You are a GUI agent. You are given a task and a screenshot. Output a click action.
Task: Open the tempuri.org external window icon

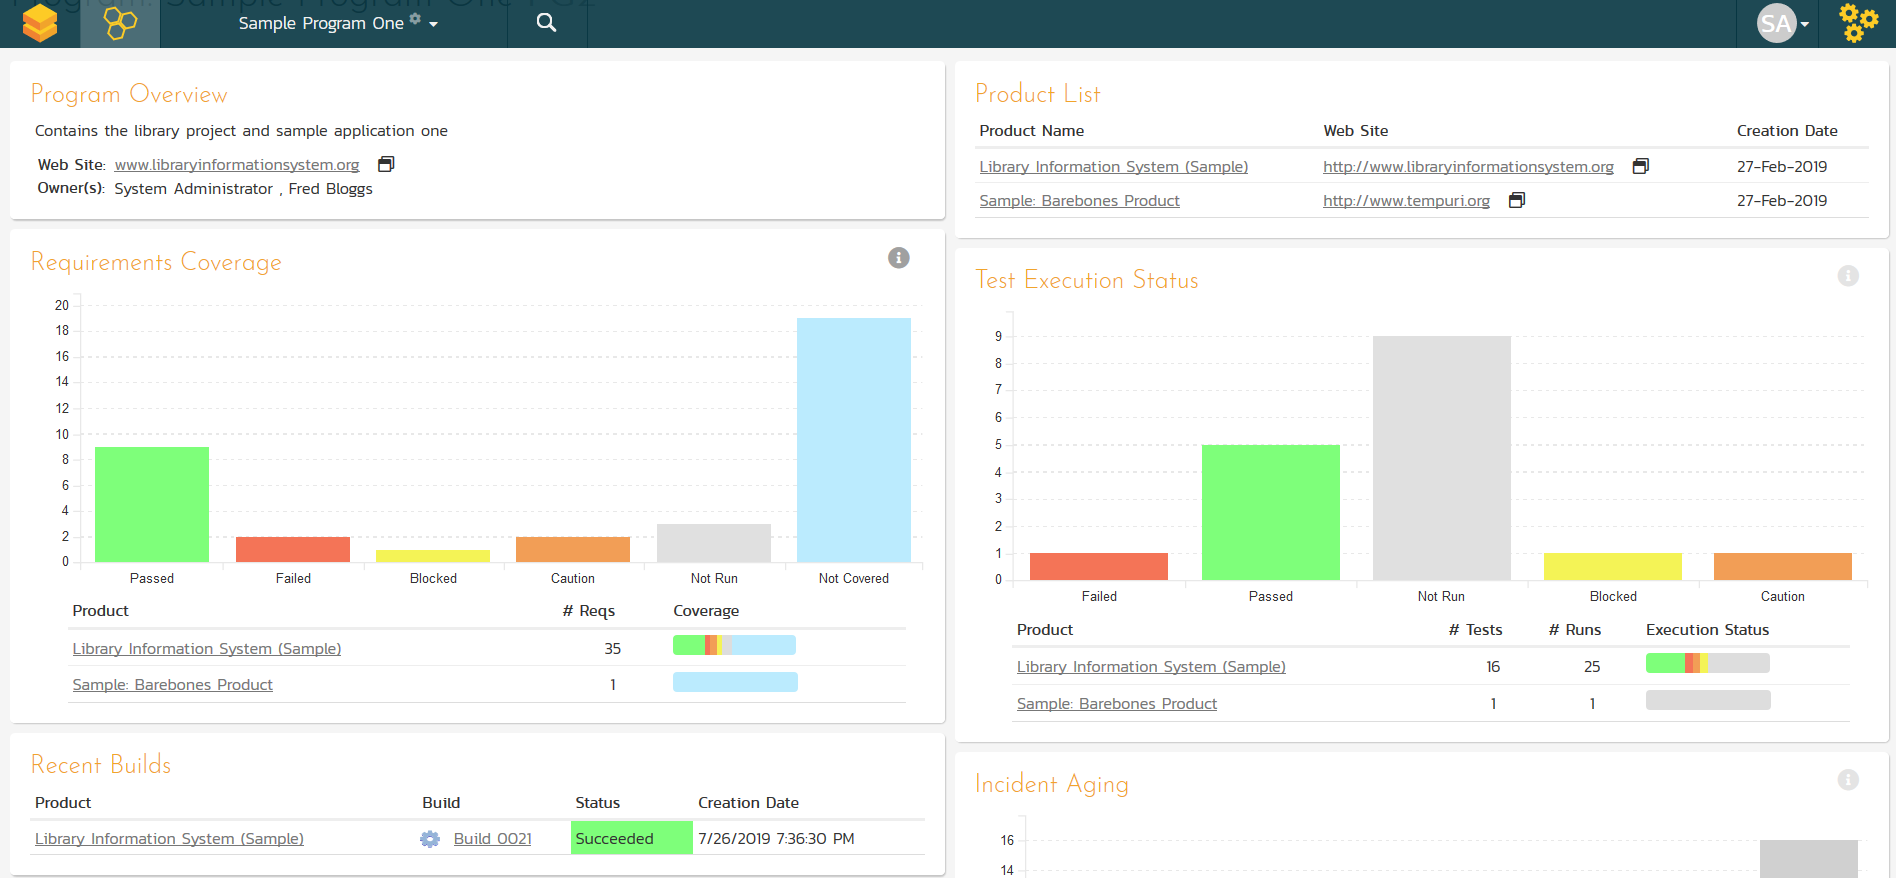(x=1516, y=200)
